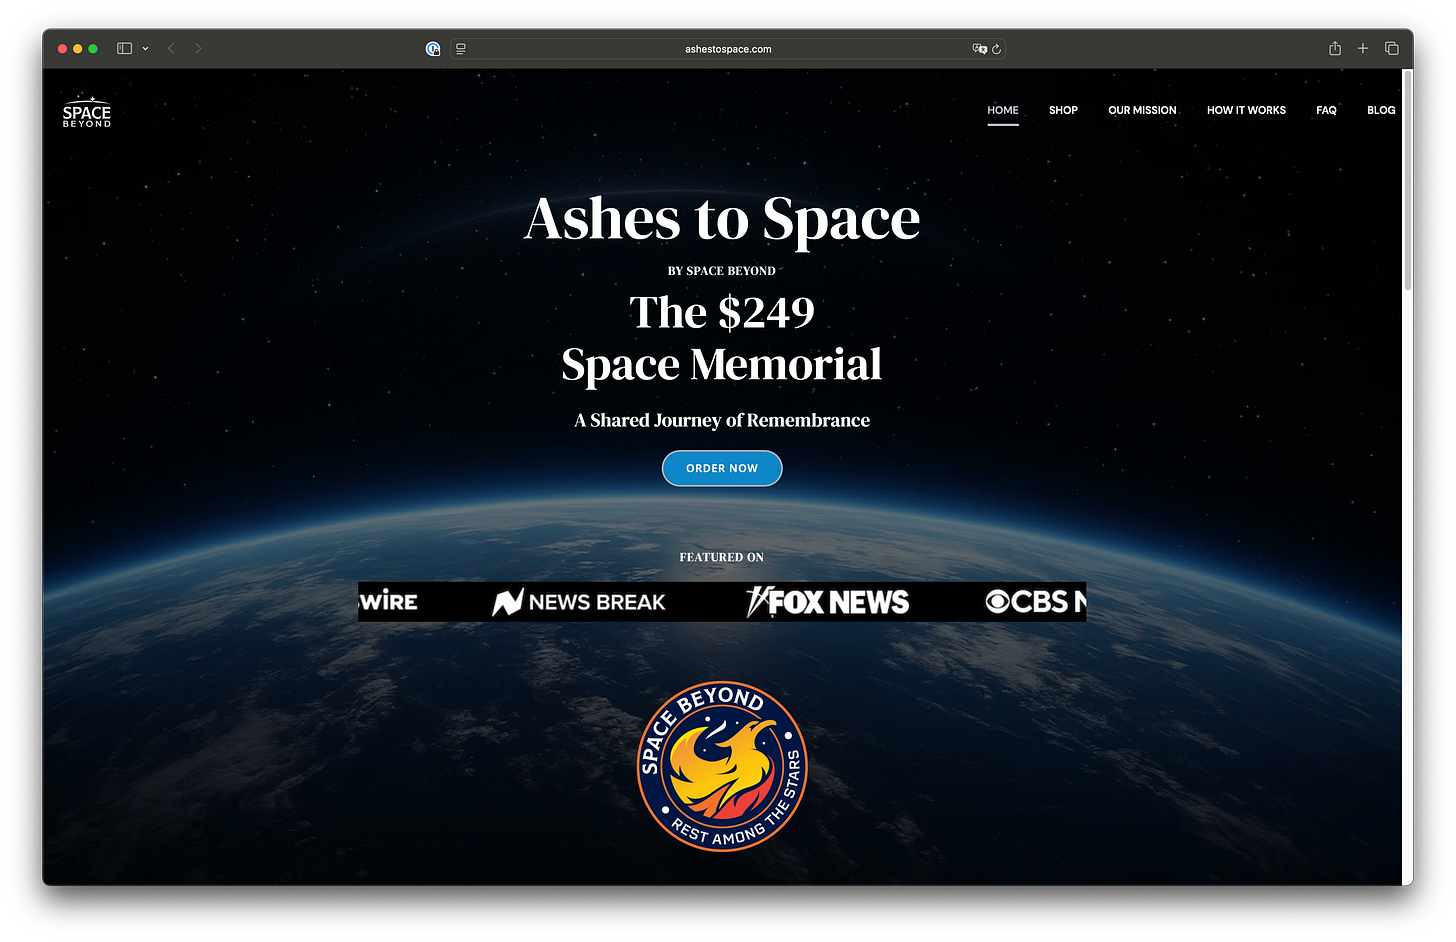
Task: Click the translate page icon
Action: coord(979,48)
